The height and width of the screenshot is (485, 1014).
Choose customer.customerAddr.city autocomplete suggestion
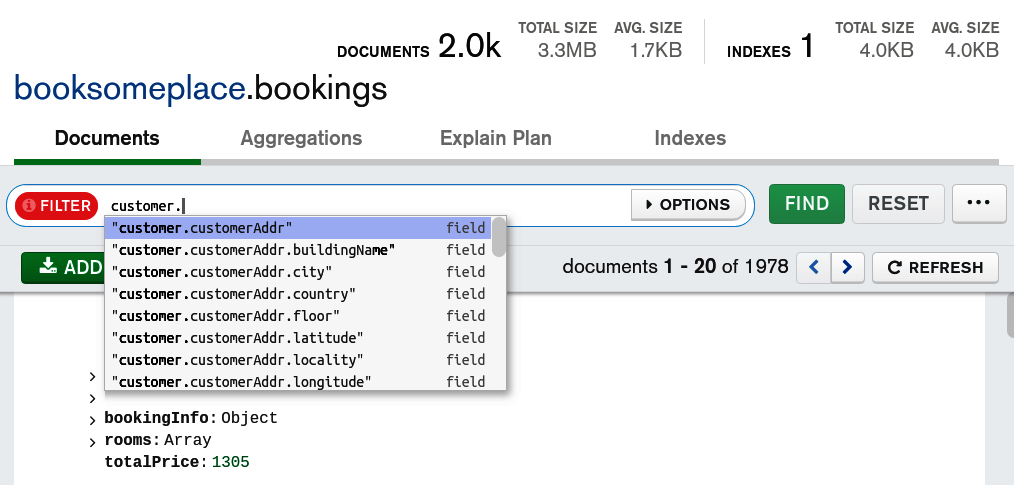click(222, 272)
